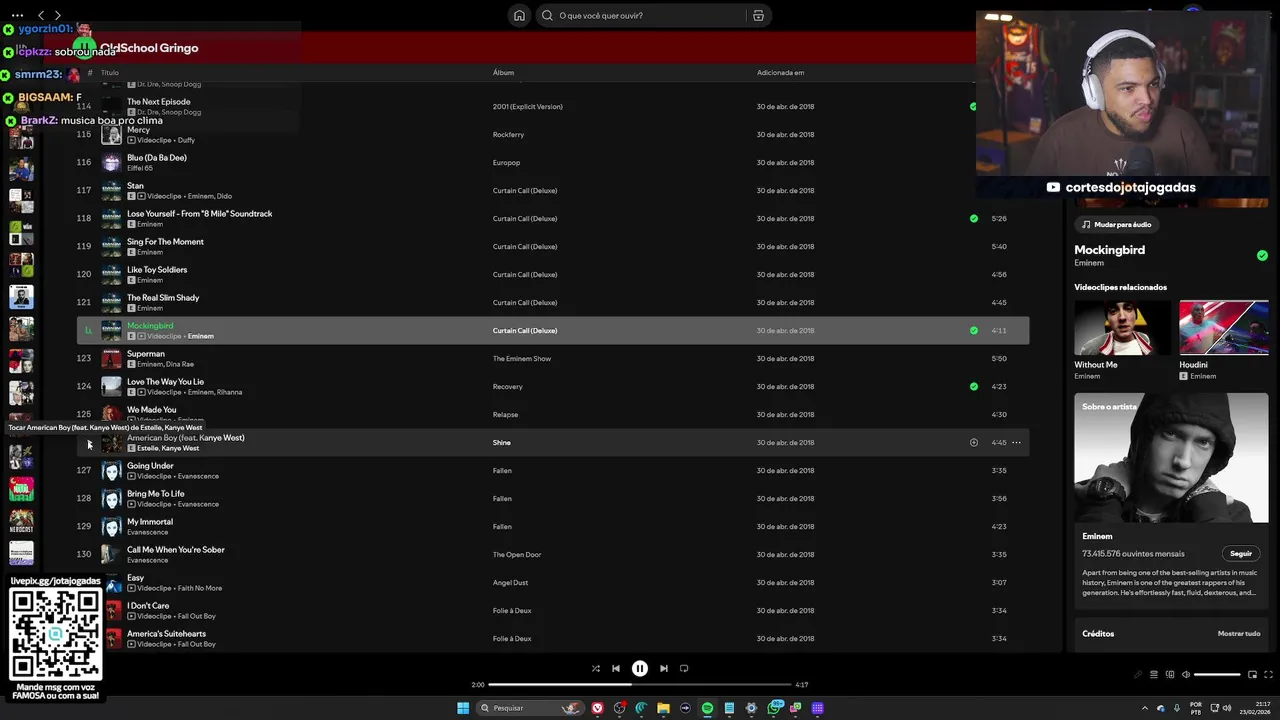Viewport: 1280px width, 720px height.
Task: Follow Eminem with the Seguir button
Action: (x=1241, y=553)
